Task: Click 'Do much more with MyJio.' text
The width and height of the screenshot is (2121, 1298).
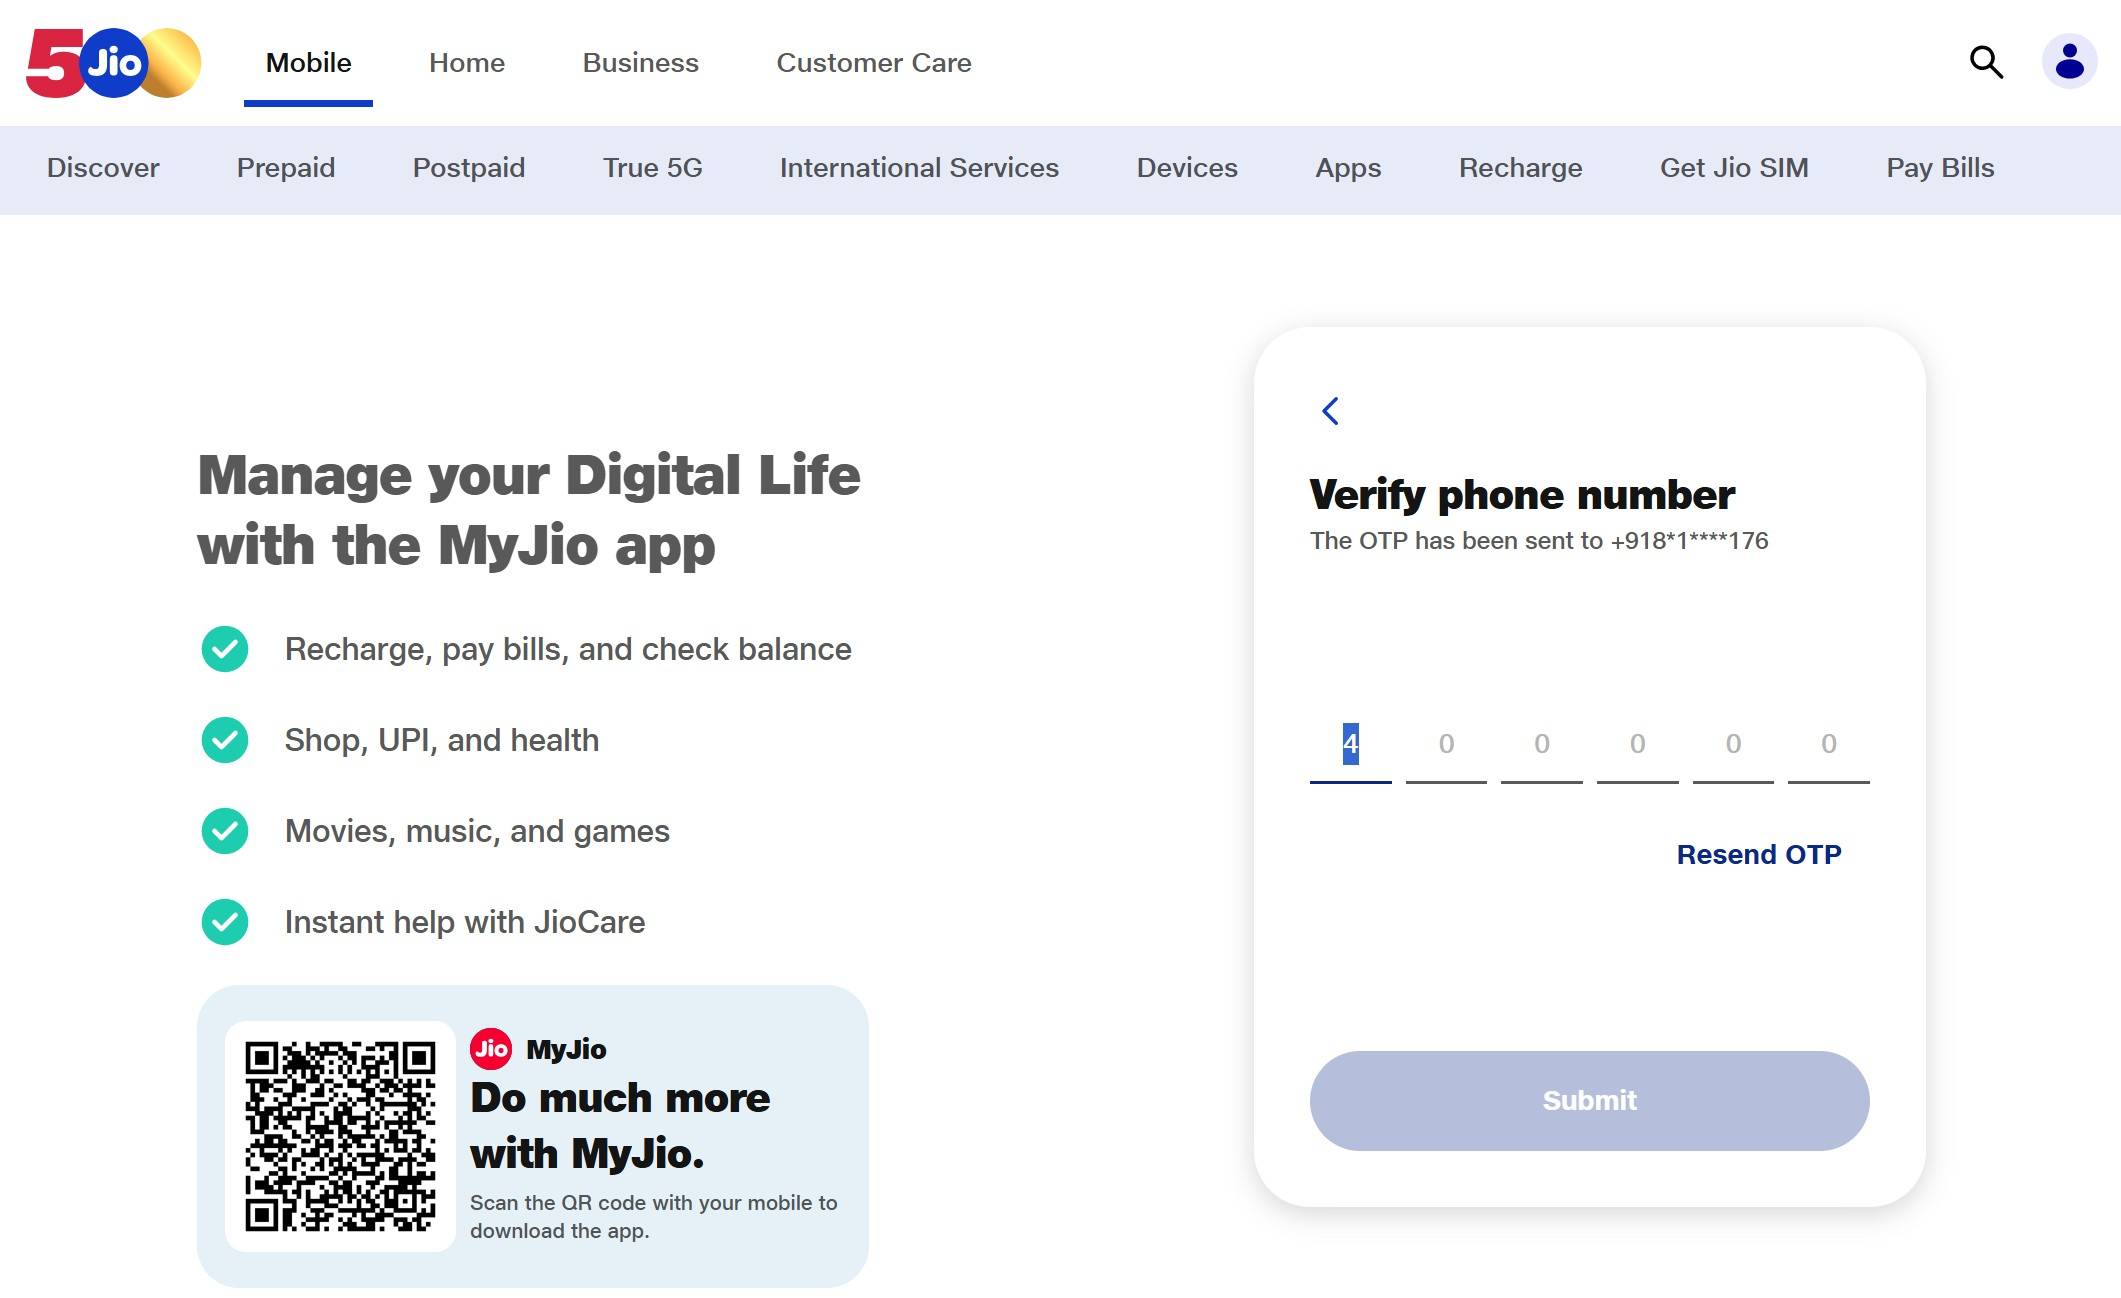Action: (620, 1126)
